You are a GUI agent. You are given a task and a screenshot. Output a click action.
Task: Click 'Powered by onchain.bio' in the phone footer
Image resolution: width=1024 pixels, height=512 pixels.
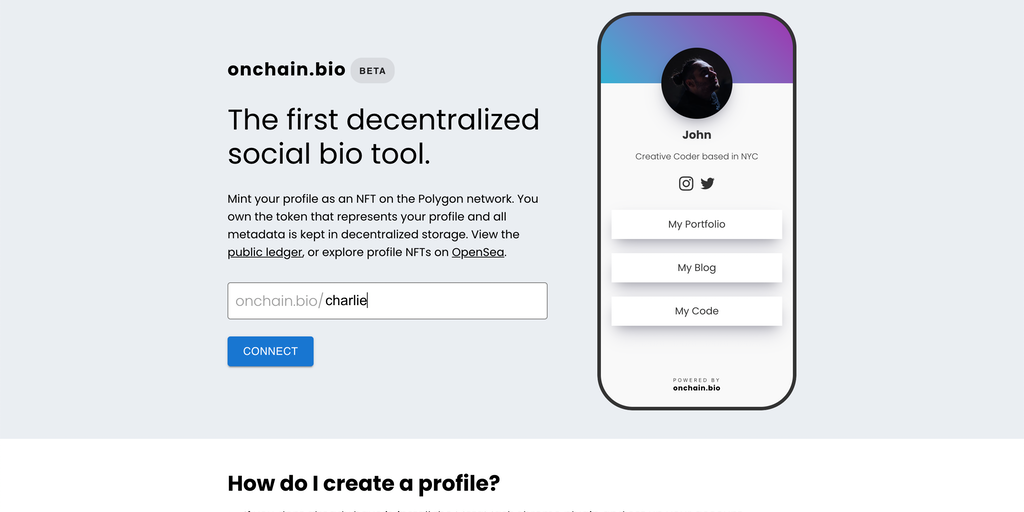[697, 384]
